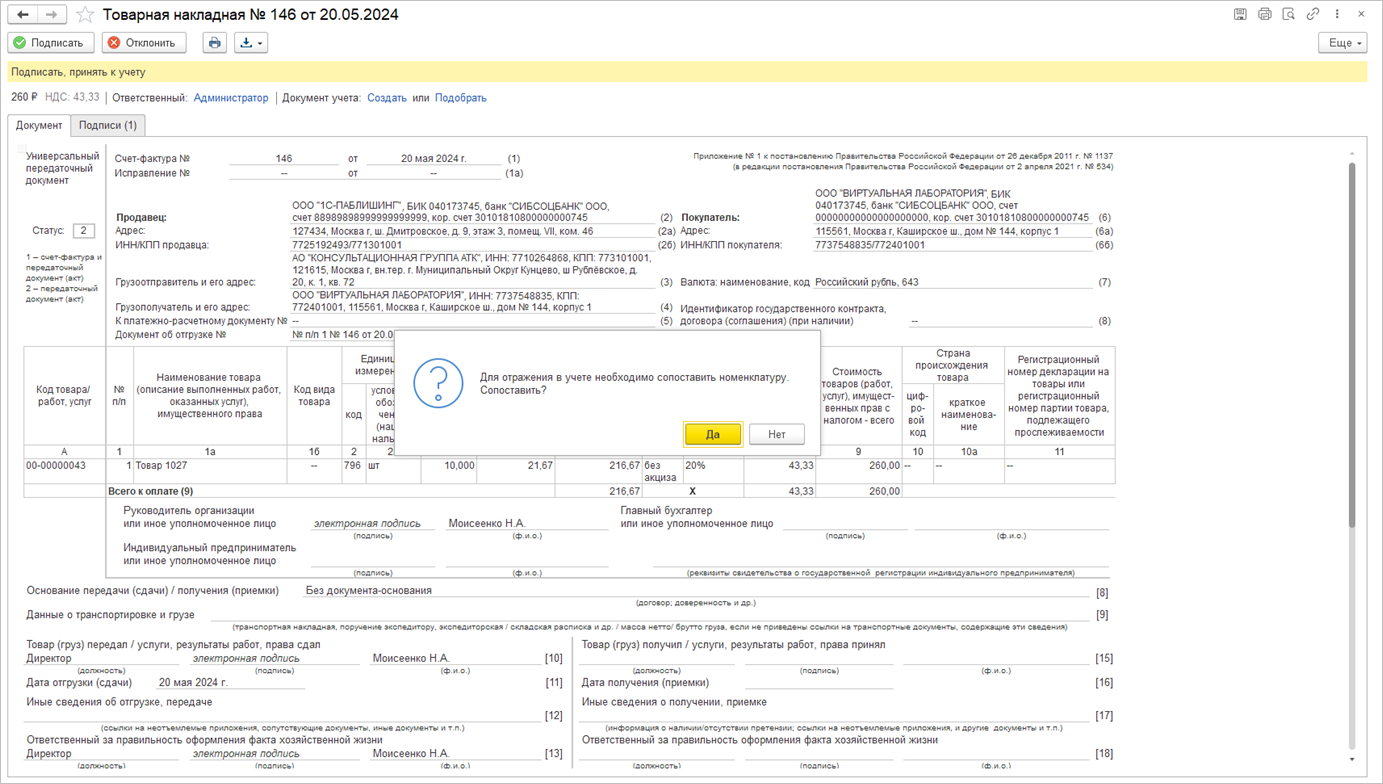Switch to the Подписи (1) tab

(x=108, y=125)
